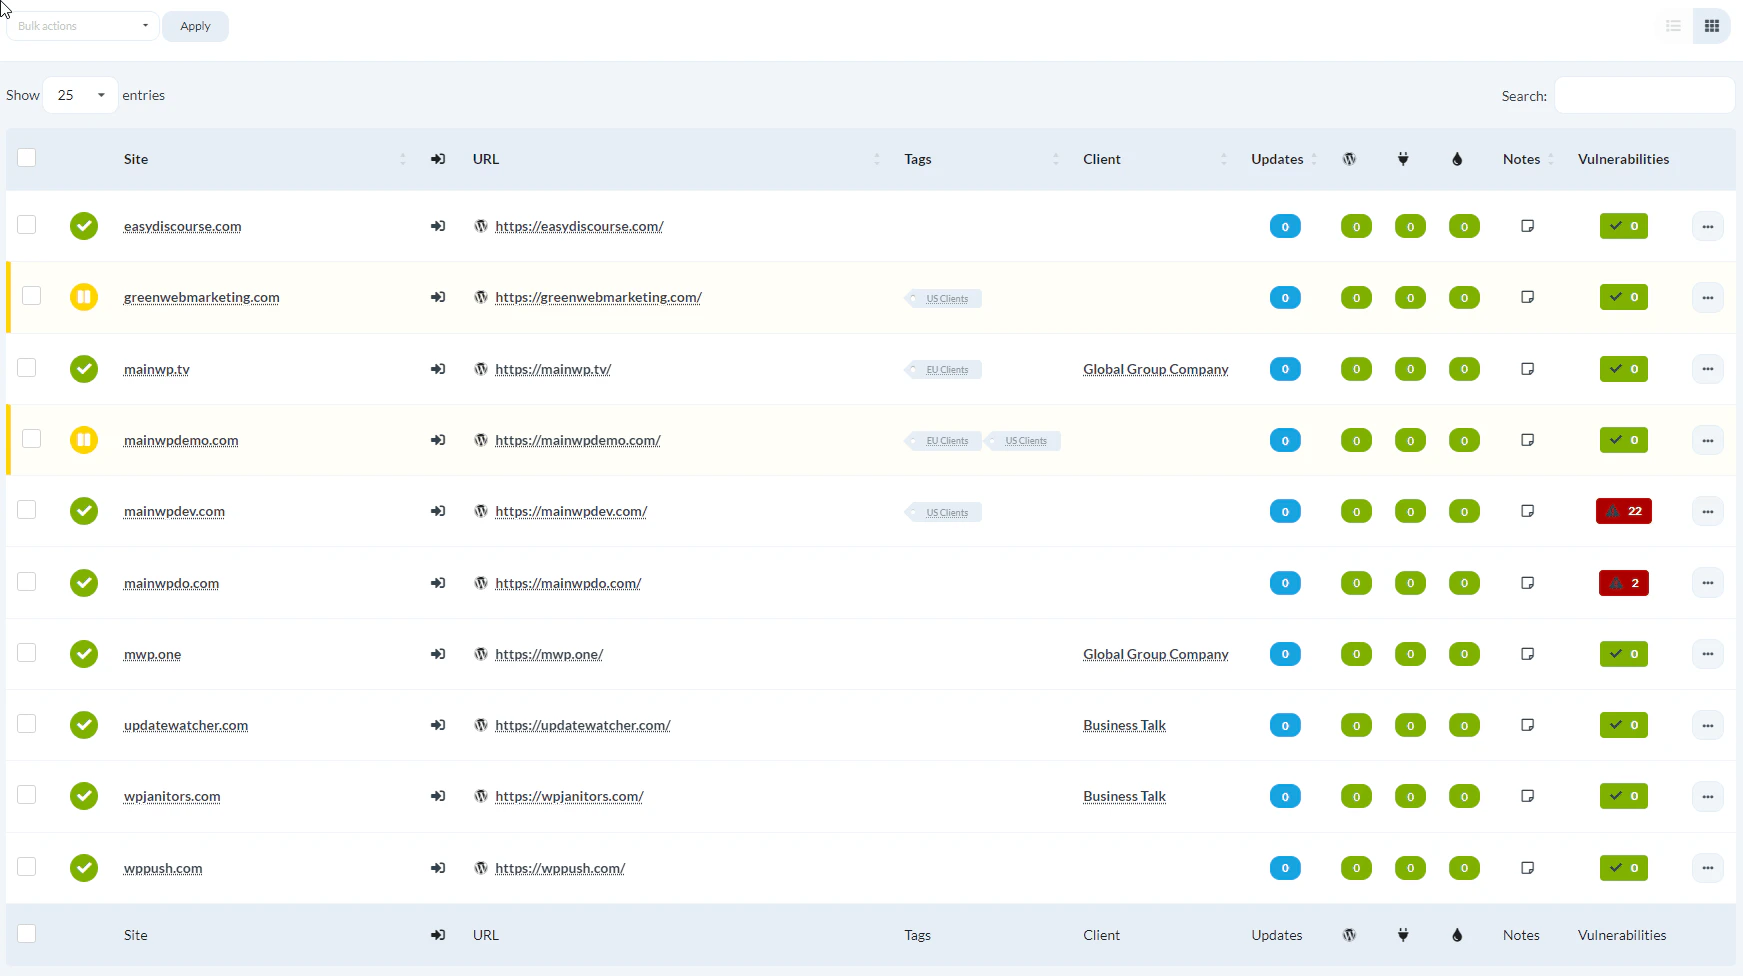
Task: Tick the select-all checkbox in table header
Action: (x=27, y=158)
